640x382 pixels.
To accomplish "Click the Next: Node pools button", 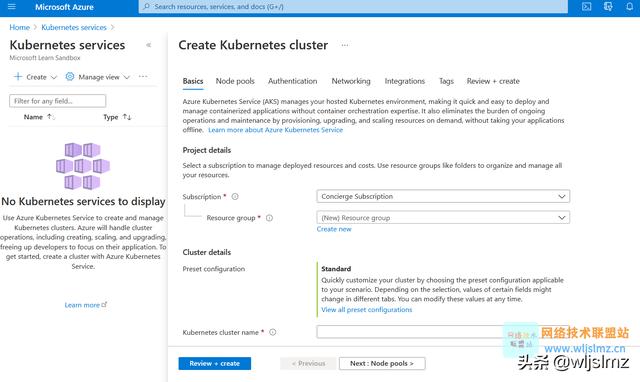I will coord(382,363).
